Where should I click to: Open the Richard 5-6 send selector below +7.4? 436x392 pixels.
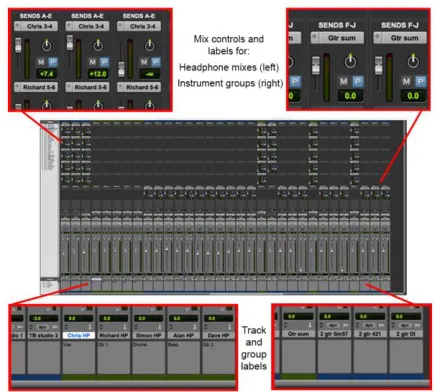coord(36,87)
